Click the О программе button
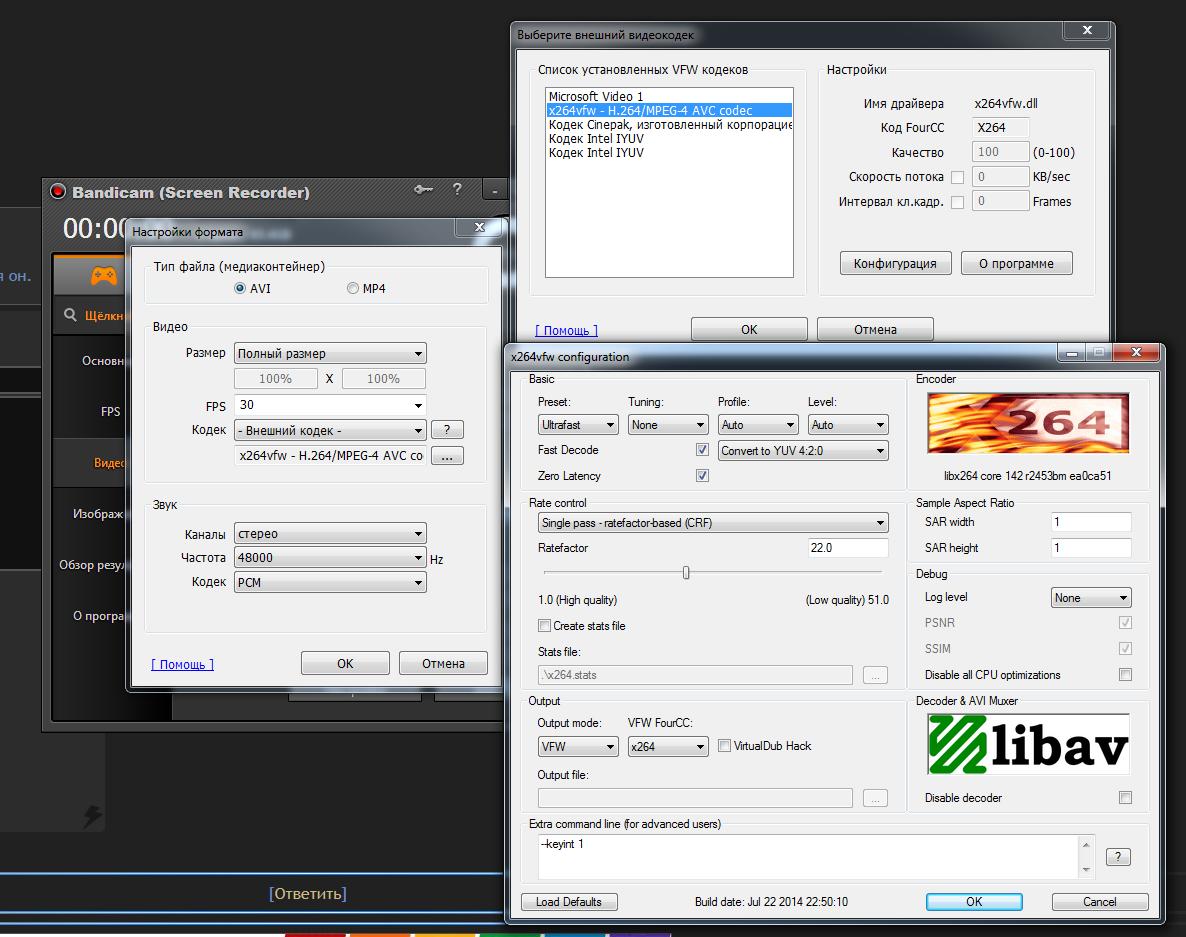This screenshot has width=1186, height=937. tap(1017, 263)
